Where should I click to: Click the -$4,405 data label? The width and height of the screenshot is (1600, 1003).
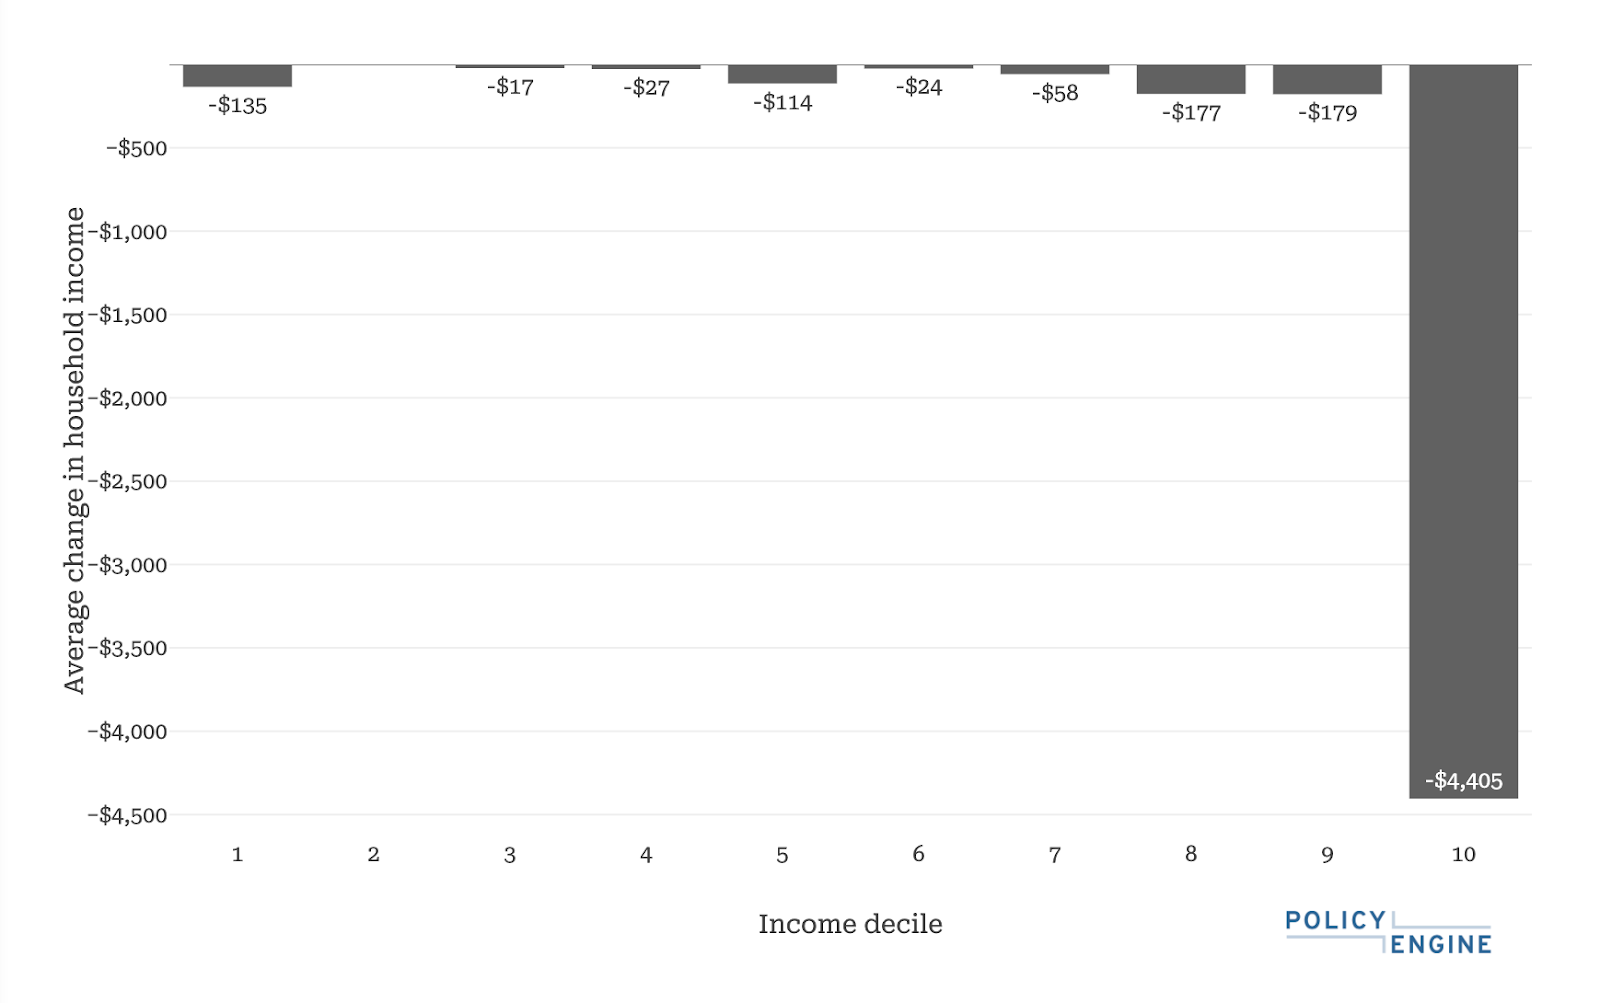tap(1463, 781)
